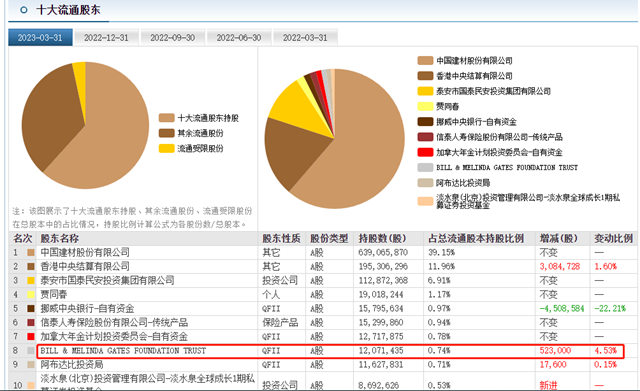Click the 持股数(股) column header
Screen dimensions: 640x391
[x=382, y=238]
